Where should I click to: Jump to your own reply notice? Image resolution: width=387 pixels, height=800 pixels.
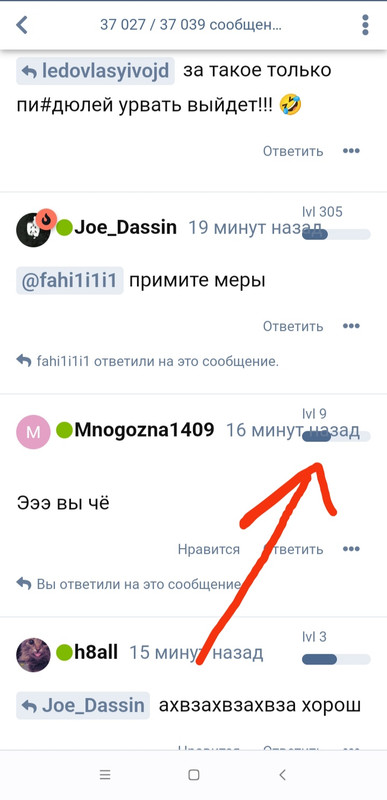coord(128,584)
